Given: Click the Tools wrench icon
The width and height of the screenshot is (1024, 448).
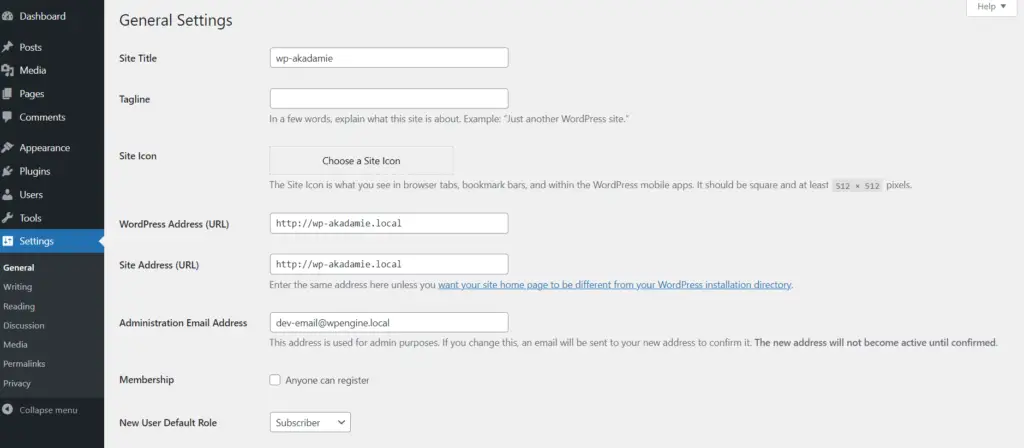Looking at the screenshot, I should (7, 218).
